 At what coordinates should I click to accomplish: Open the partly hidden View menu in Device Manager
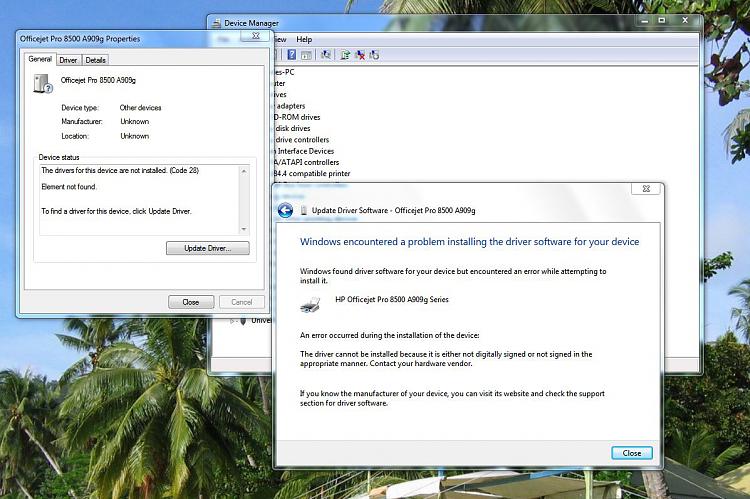pyautogui.click(x=280, y=39)
